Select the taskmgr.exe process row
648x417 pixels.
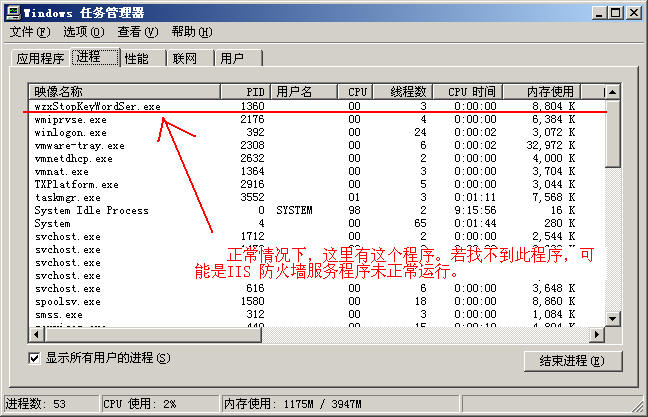click(317, 198)
